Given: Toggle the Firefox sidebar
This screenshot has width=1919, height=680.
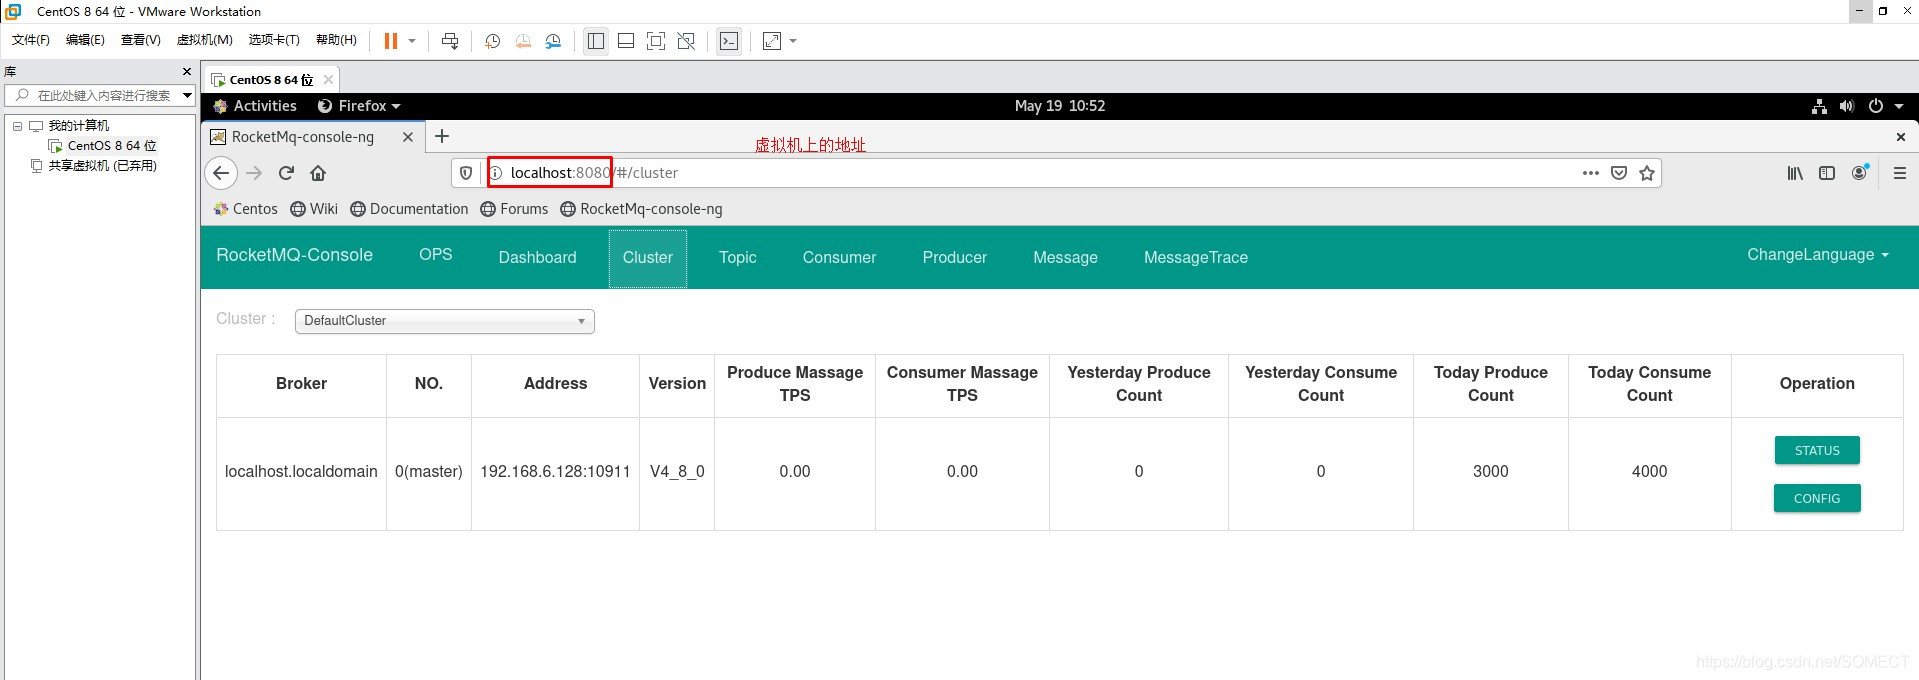Looking at the screenshot, I should [1827, 173].
